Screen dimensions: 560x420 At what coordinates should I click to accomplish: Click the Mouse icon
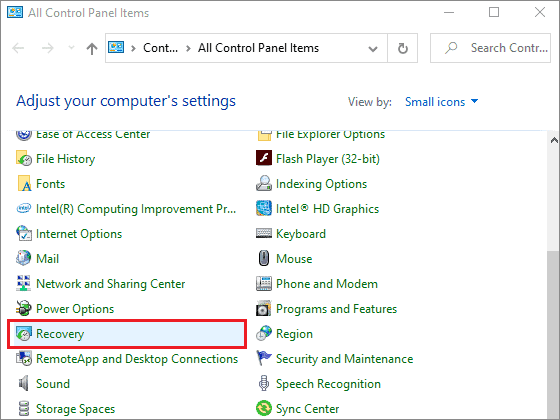click(264, 258)
